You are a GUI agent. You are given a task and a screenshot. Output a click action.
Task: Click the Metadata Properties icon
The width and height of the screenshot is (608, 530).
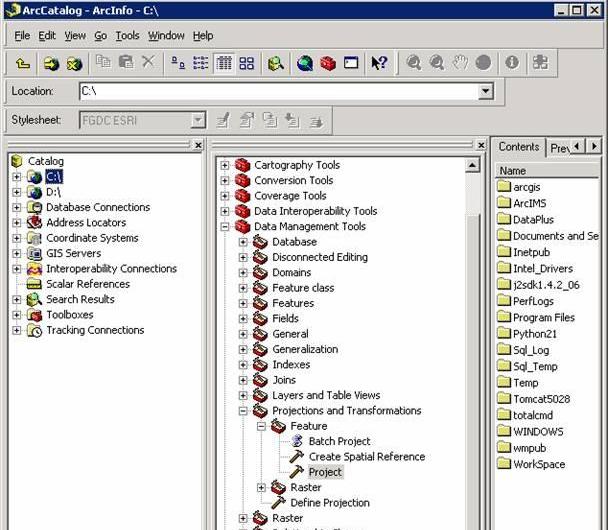(247, 120)
